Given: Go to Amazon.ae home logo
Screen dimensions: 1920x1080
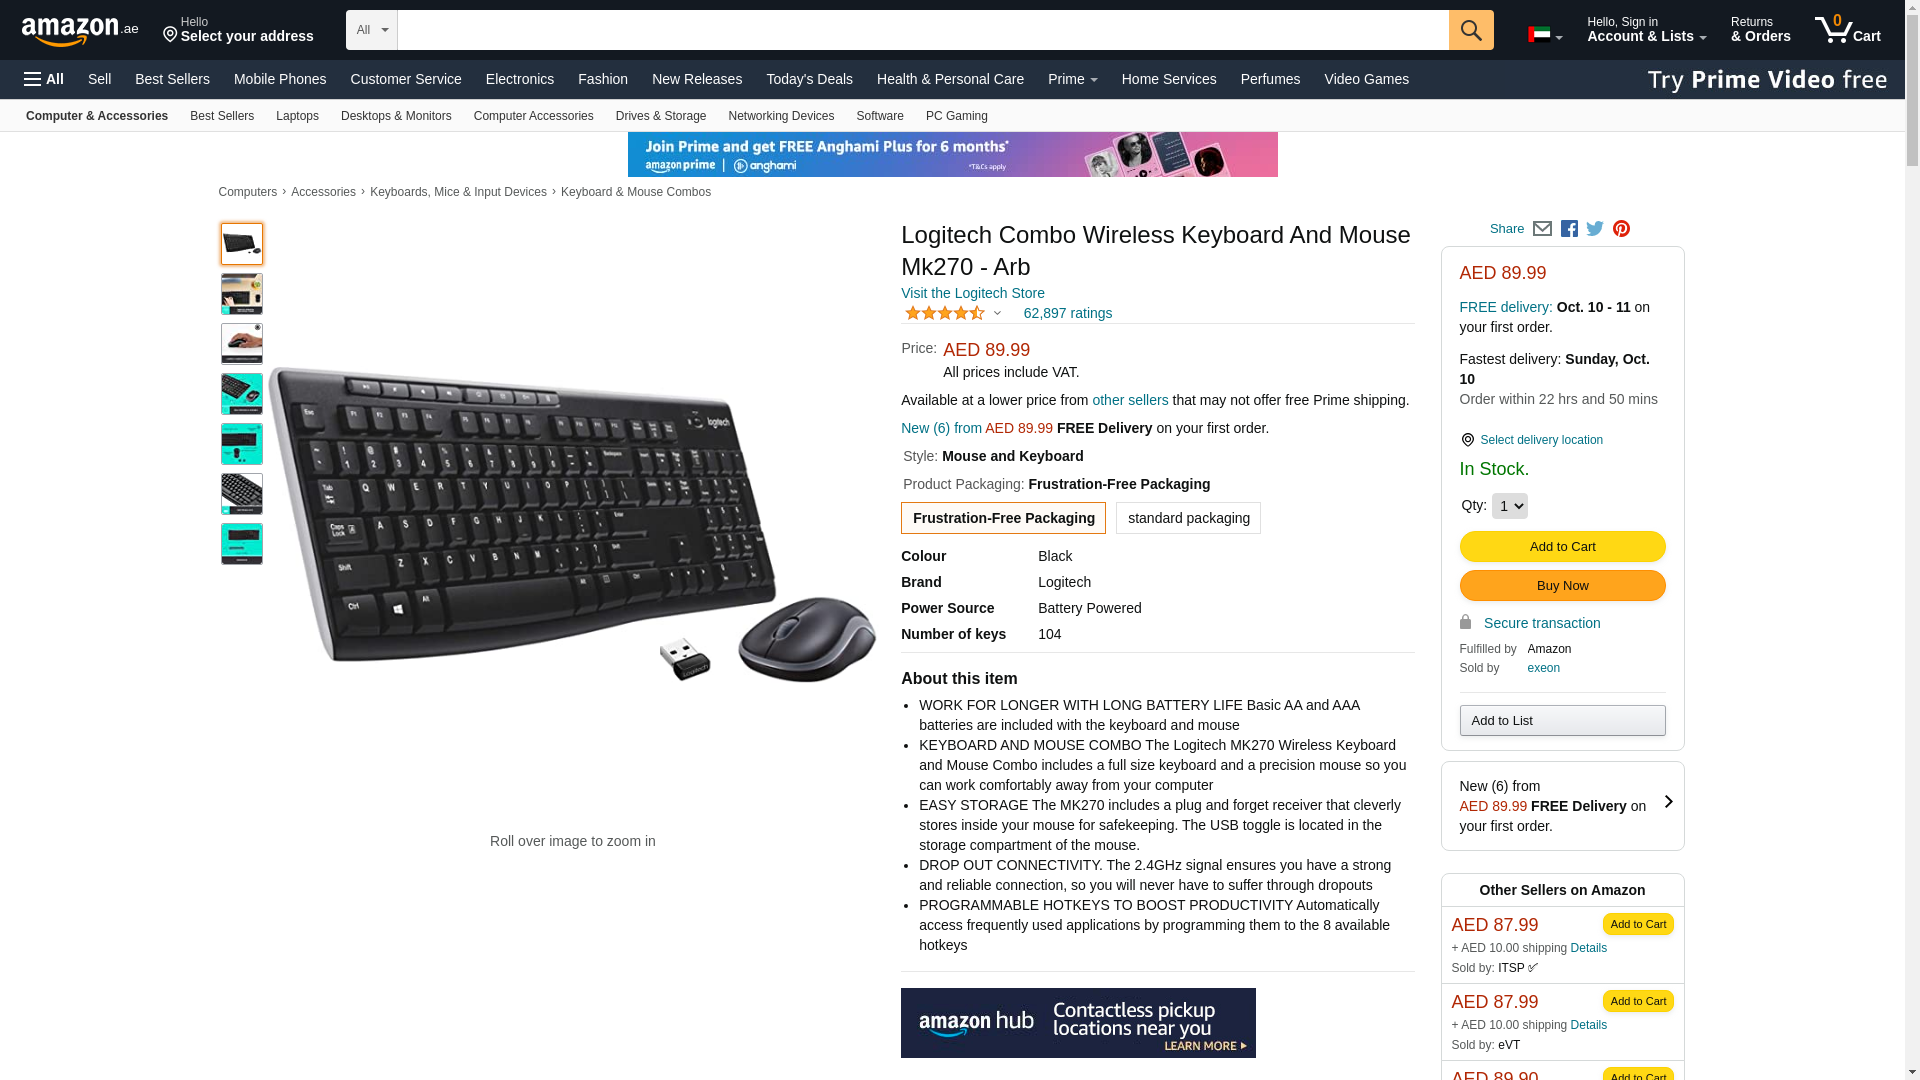Looking at the screenshot, I should tap(80, 31).
